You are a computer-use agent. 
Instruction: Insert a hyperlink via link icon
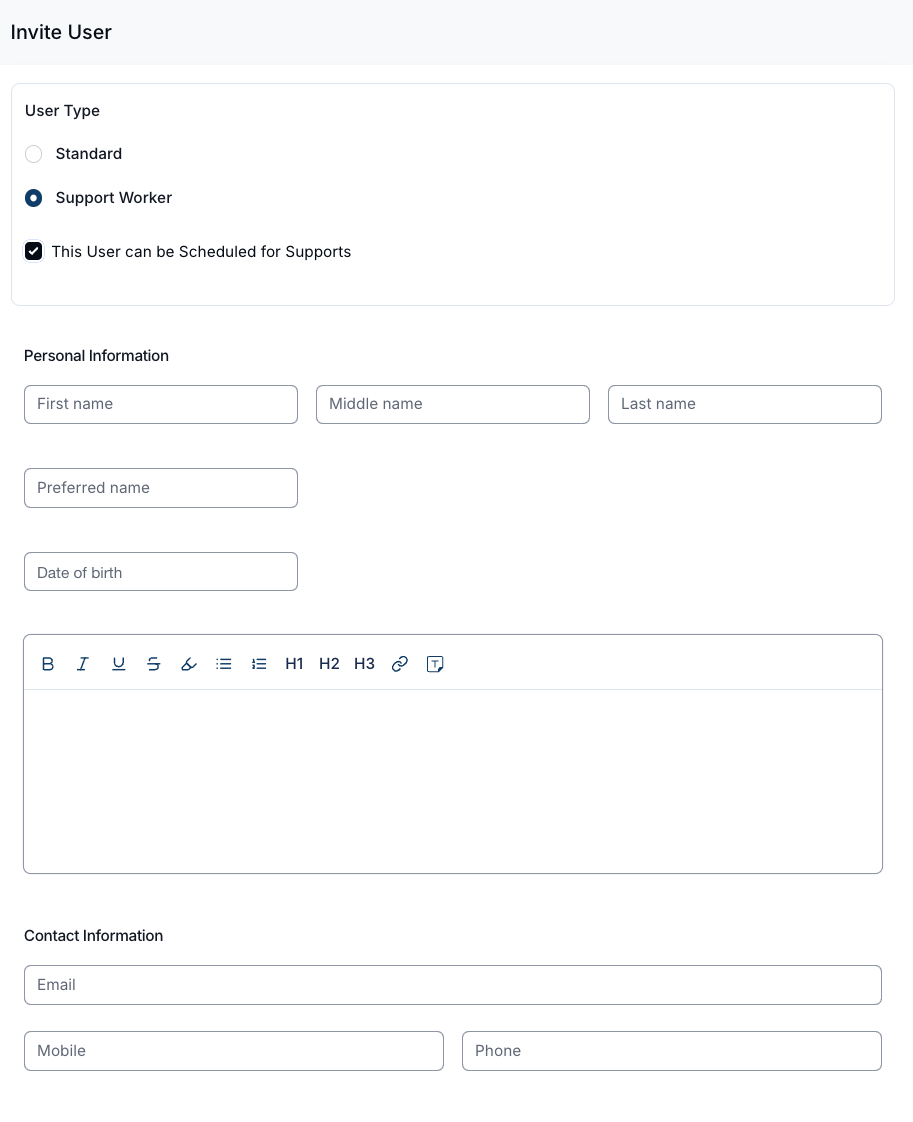400,664
